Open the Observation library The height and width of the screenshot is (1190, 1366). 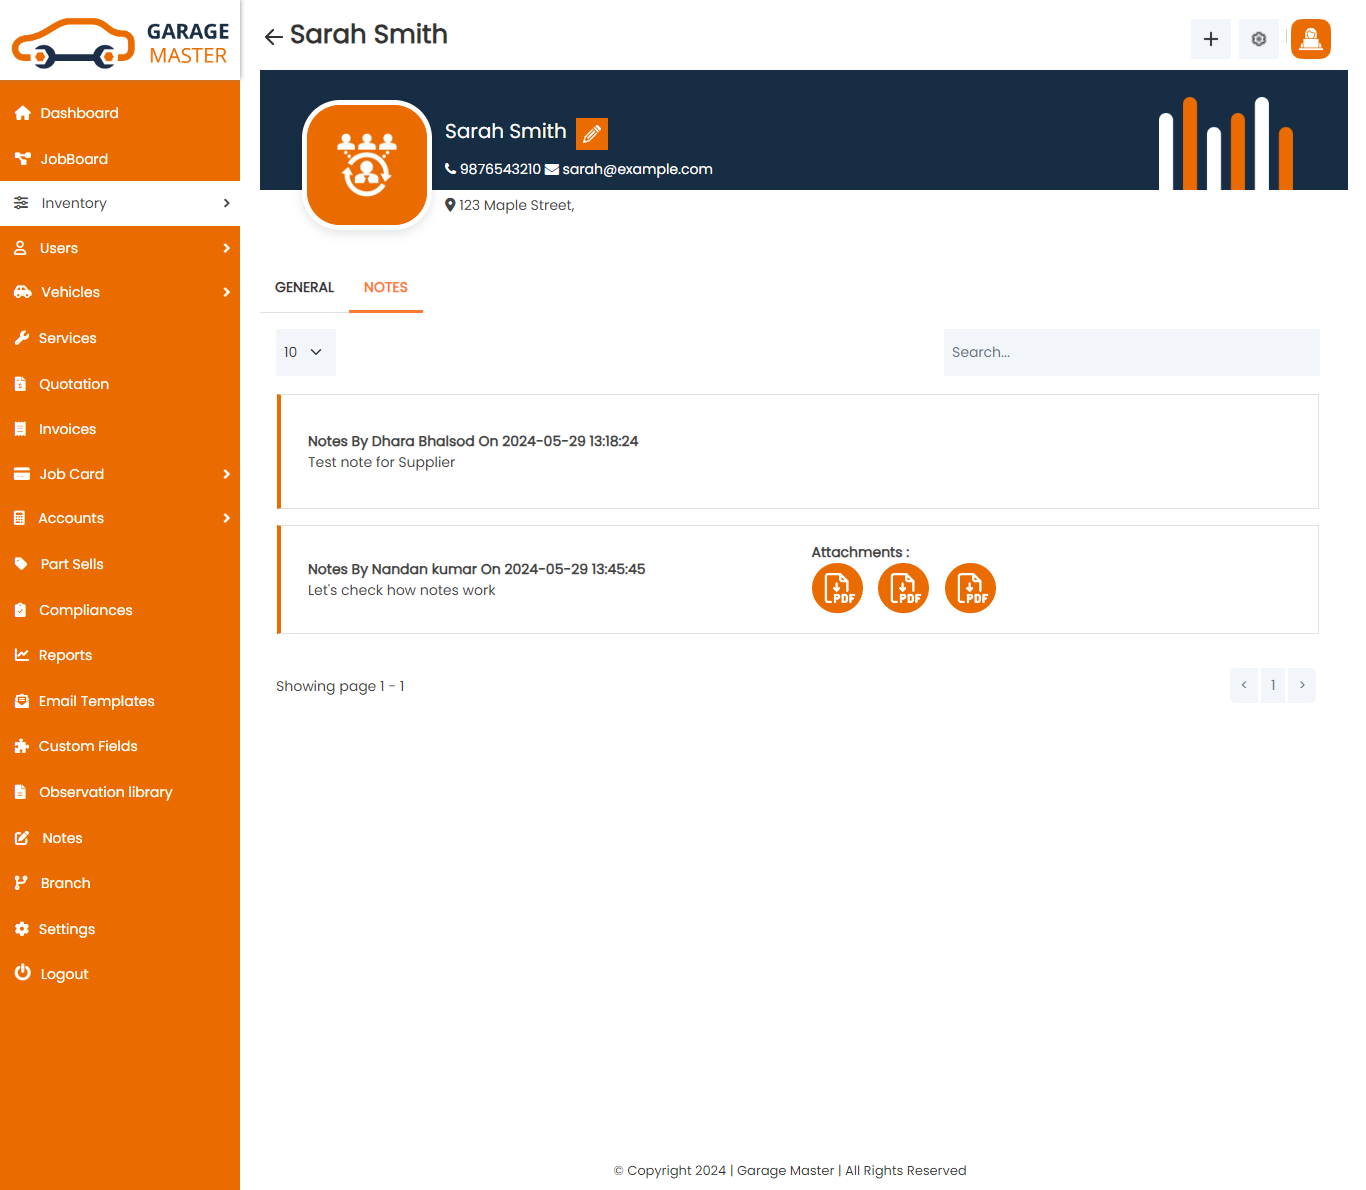(x=105, y=791)
